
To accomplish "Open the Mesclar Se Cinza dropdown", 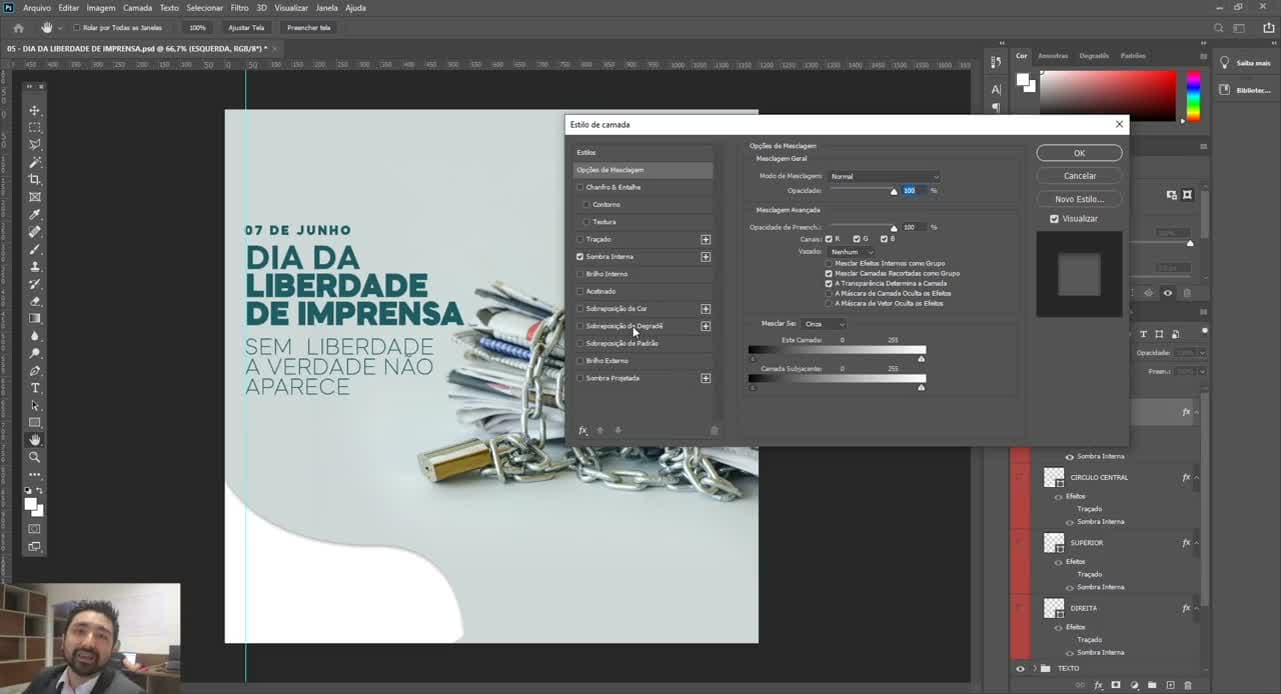I will pos(824,324).
